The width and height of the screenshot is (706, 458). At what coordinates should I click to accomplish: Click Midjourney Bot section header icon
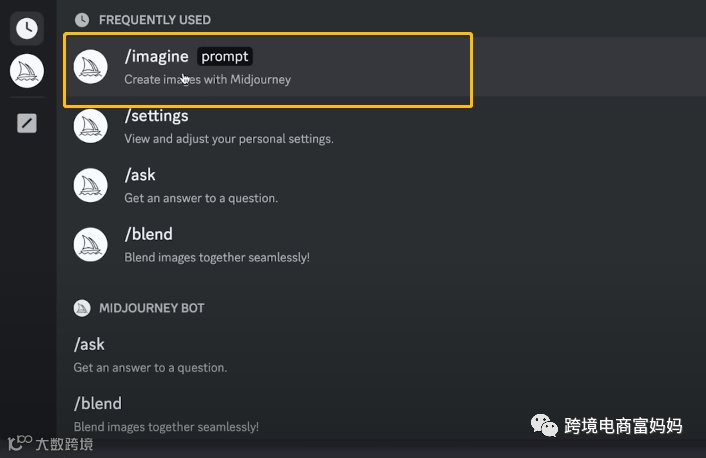pos(82,308)
